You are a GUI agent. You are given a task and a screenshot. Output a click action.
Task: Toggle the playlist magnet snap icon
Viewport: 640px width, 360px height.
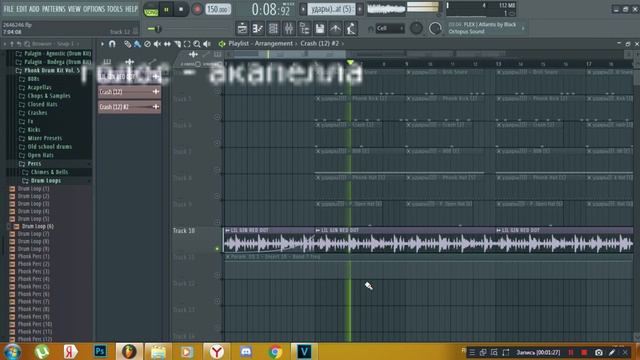112,44
